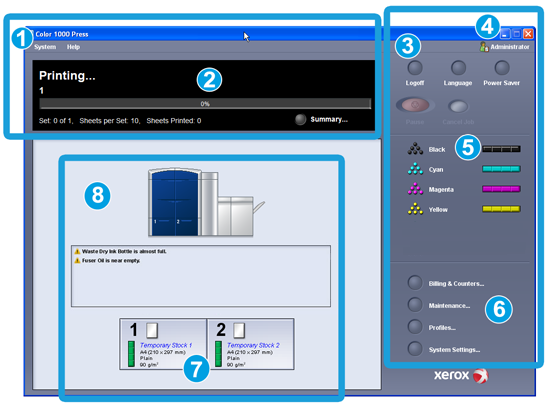Click the Tray 1 paper icon

pos(152,330)
